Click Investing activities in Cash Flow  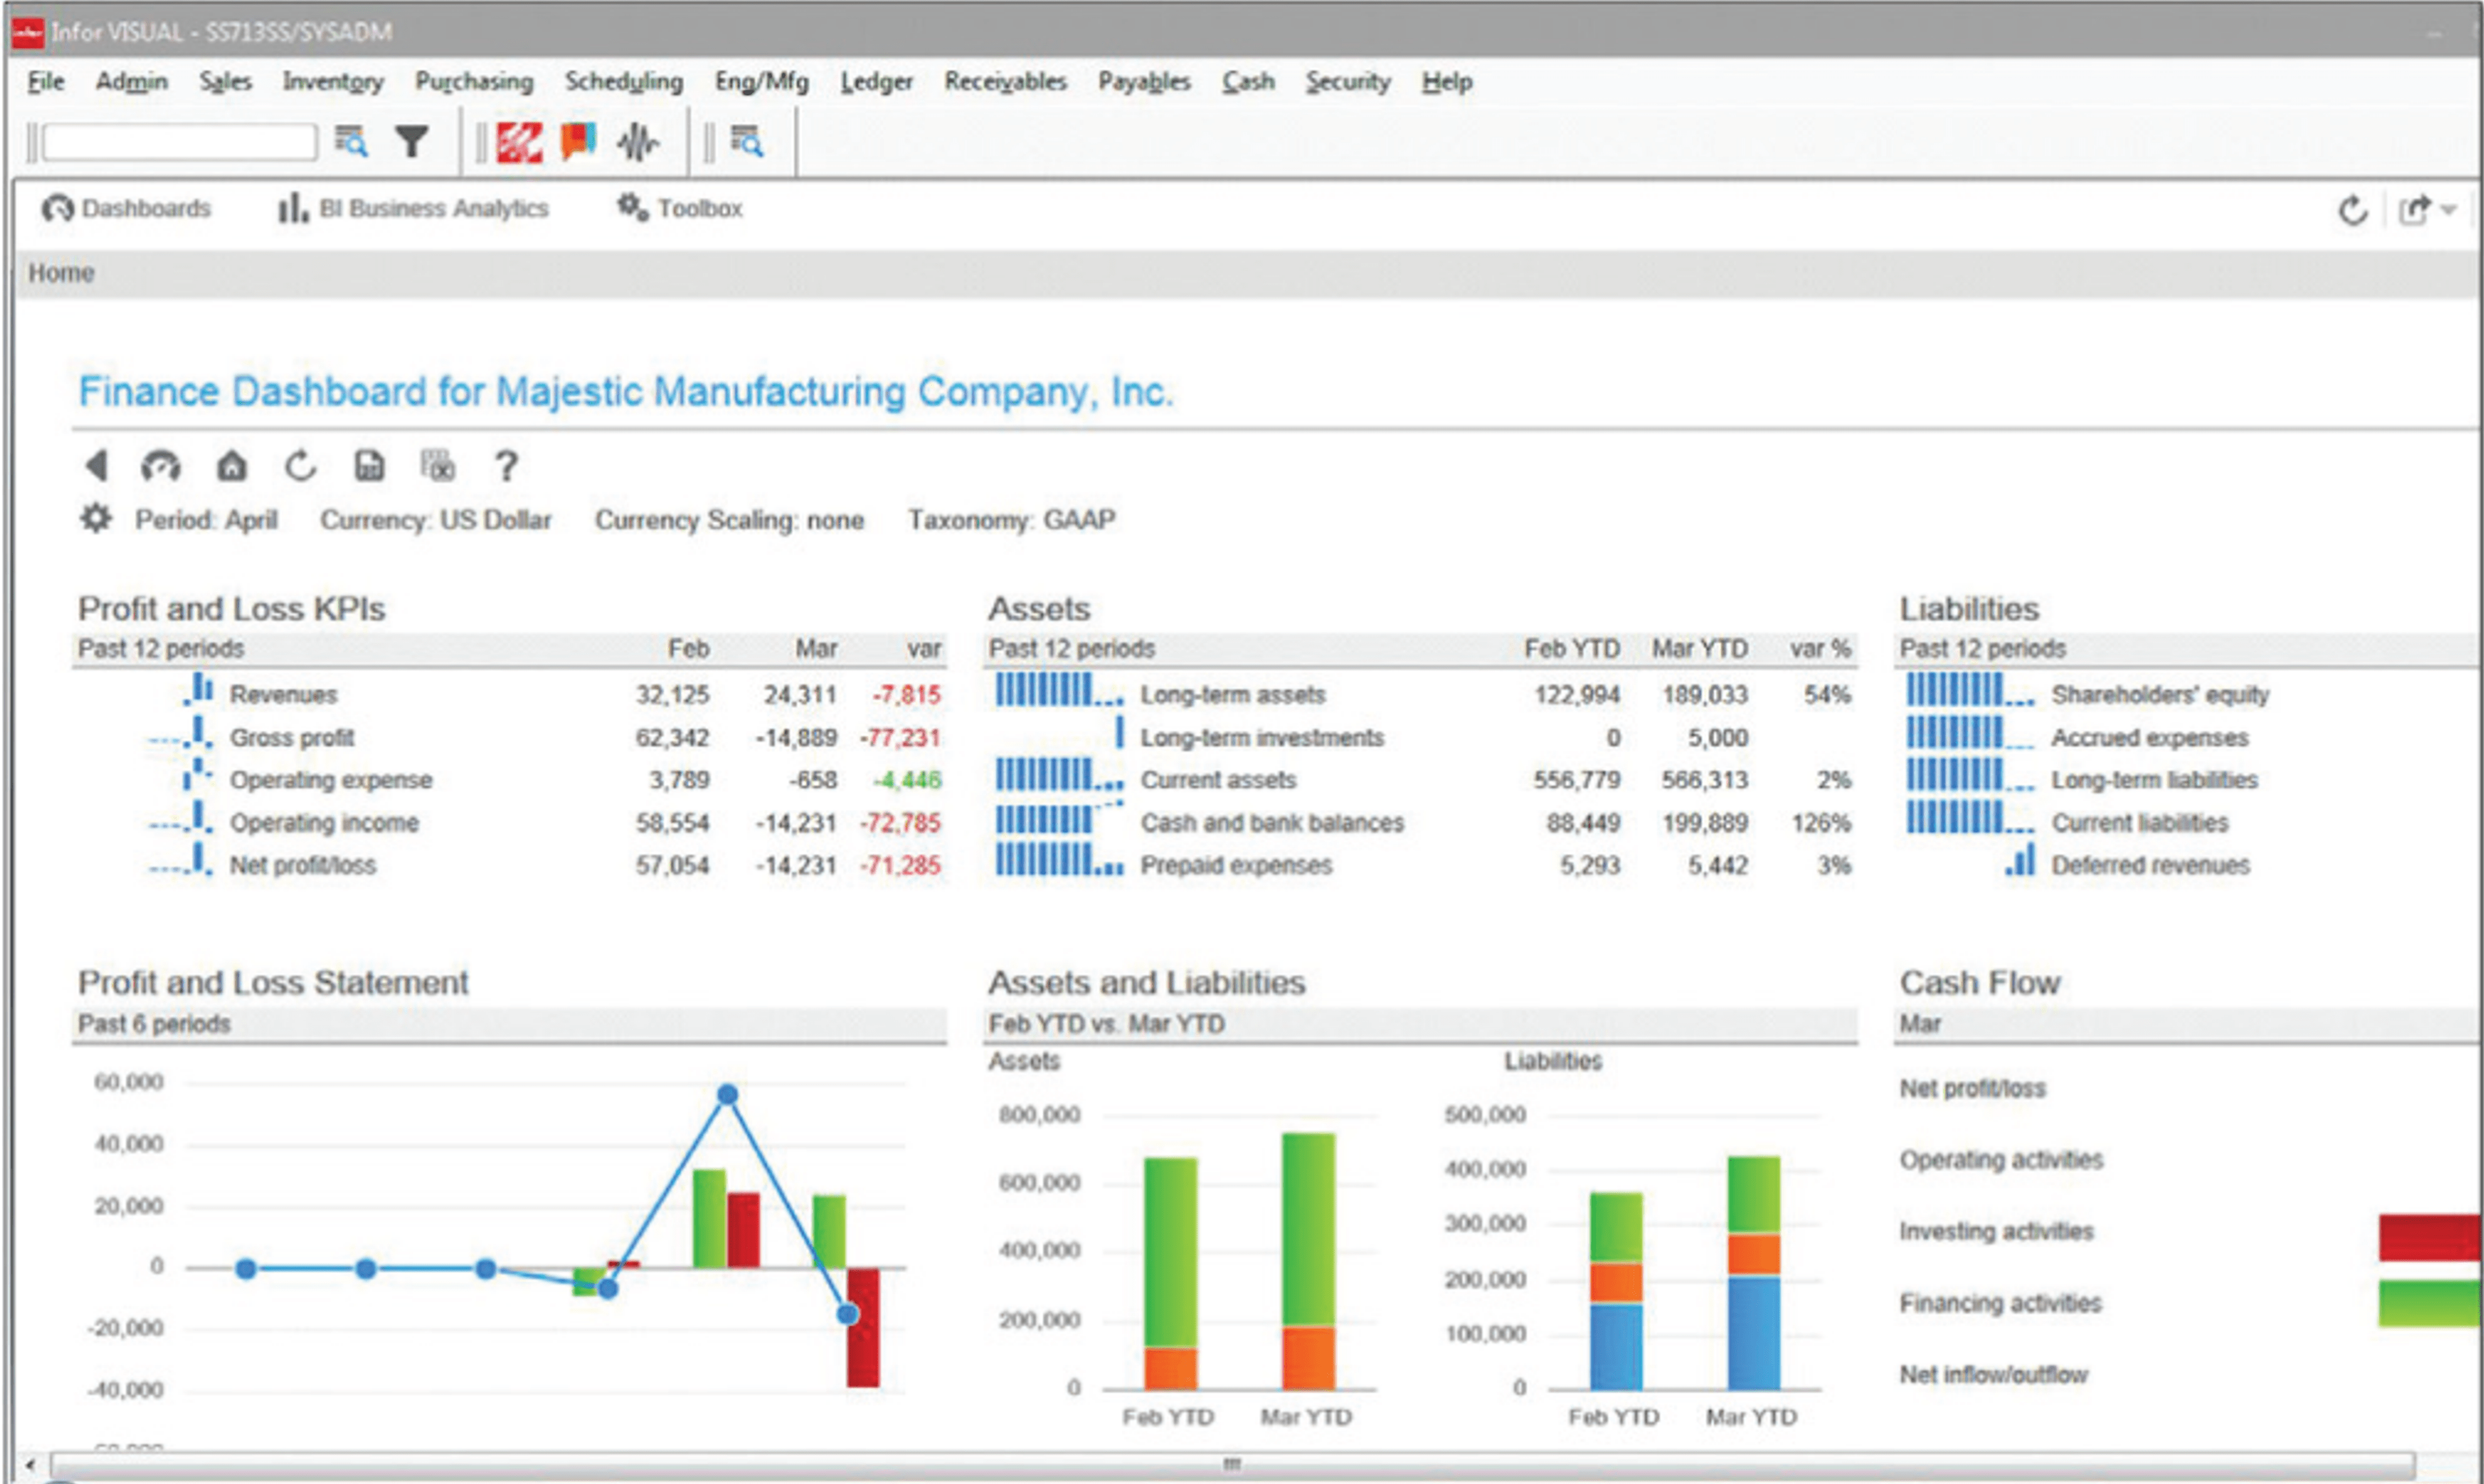pyautogui.click(x=1996, y=1231)
